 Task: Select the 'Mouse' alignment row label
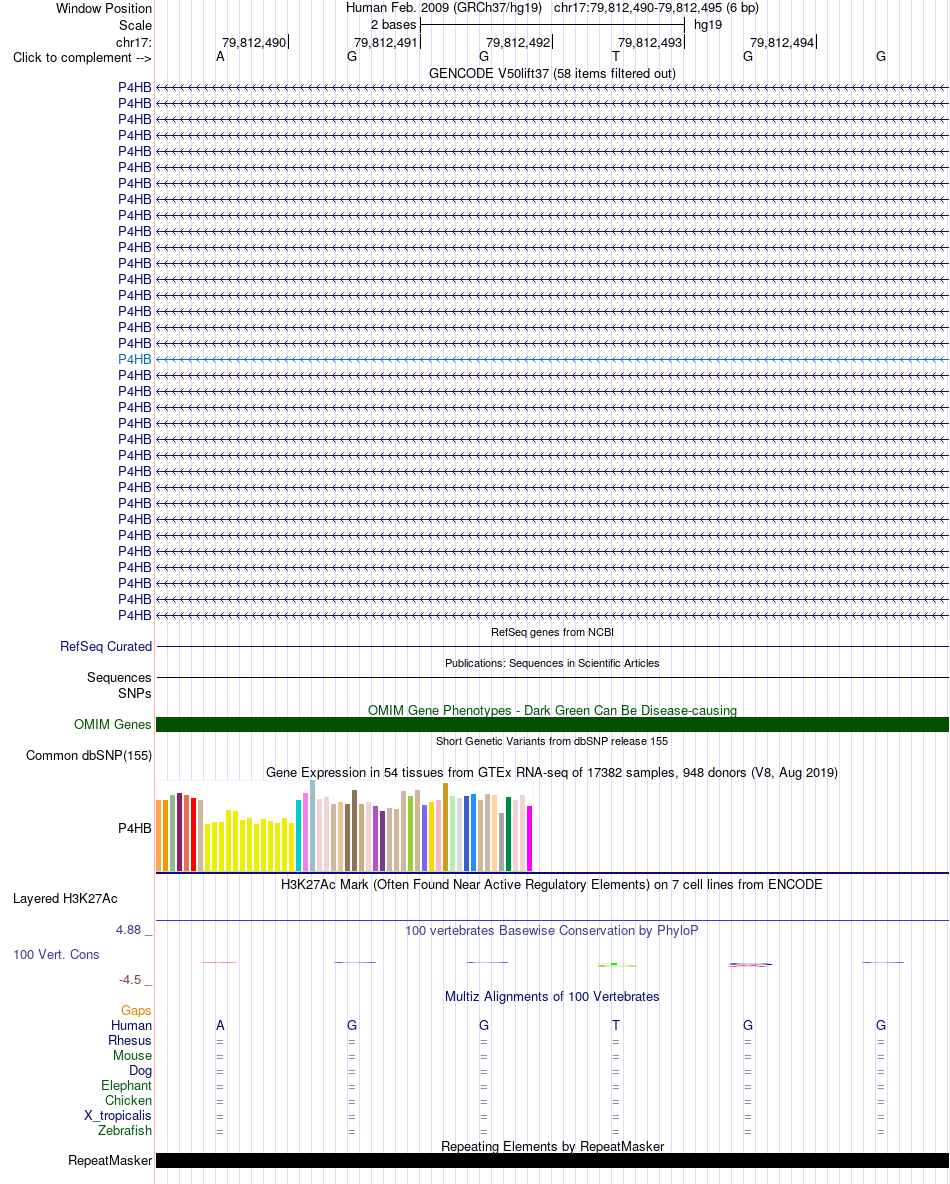(132, 1056)
